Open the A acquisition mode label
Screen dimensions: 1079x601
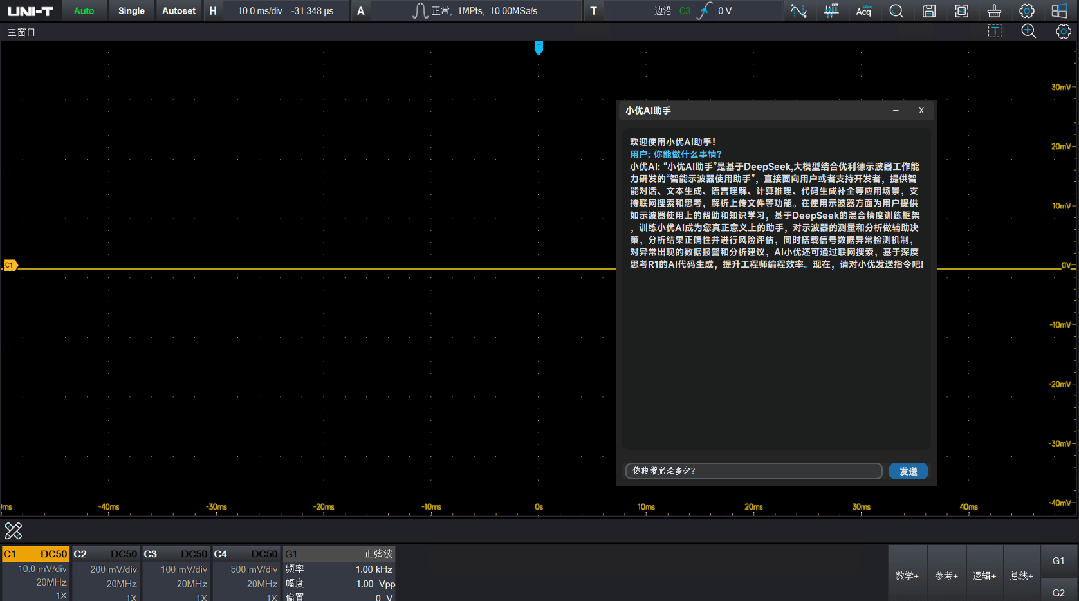point(361,11)
